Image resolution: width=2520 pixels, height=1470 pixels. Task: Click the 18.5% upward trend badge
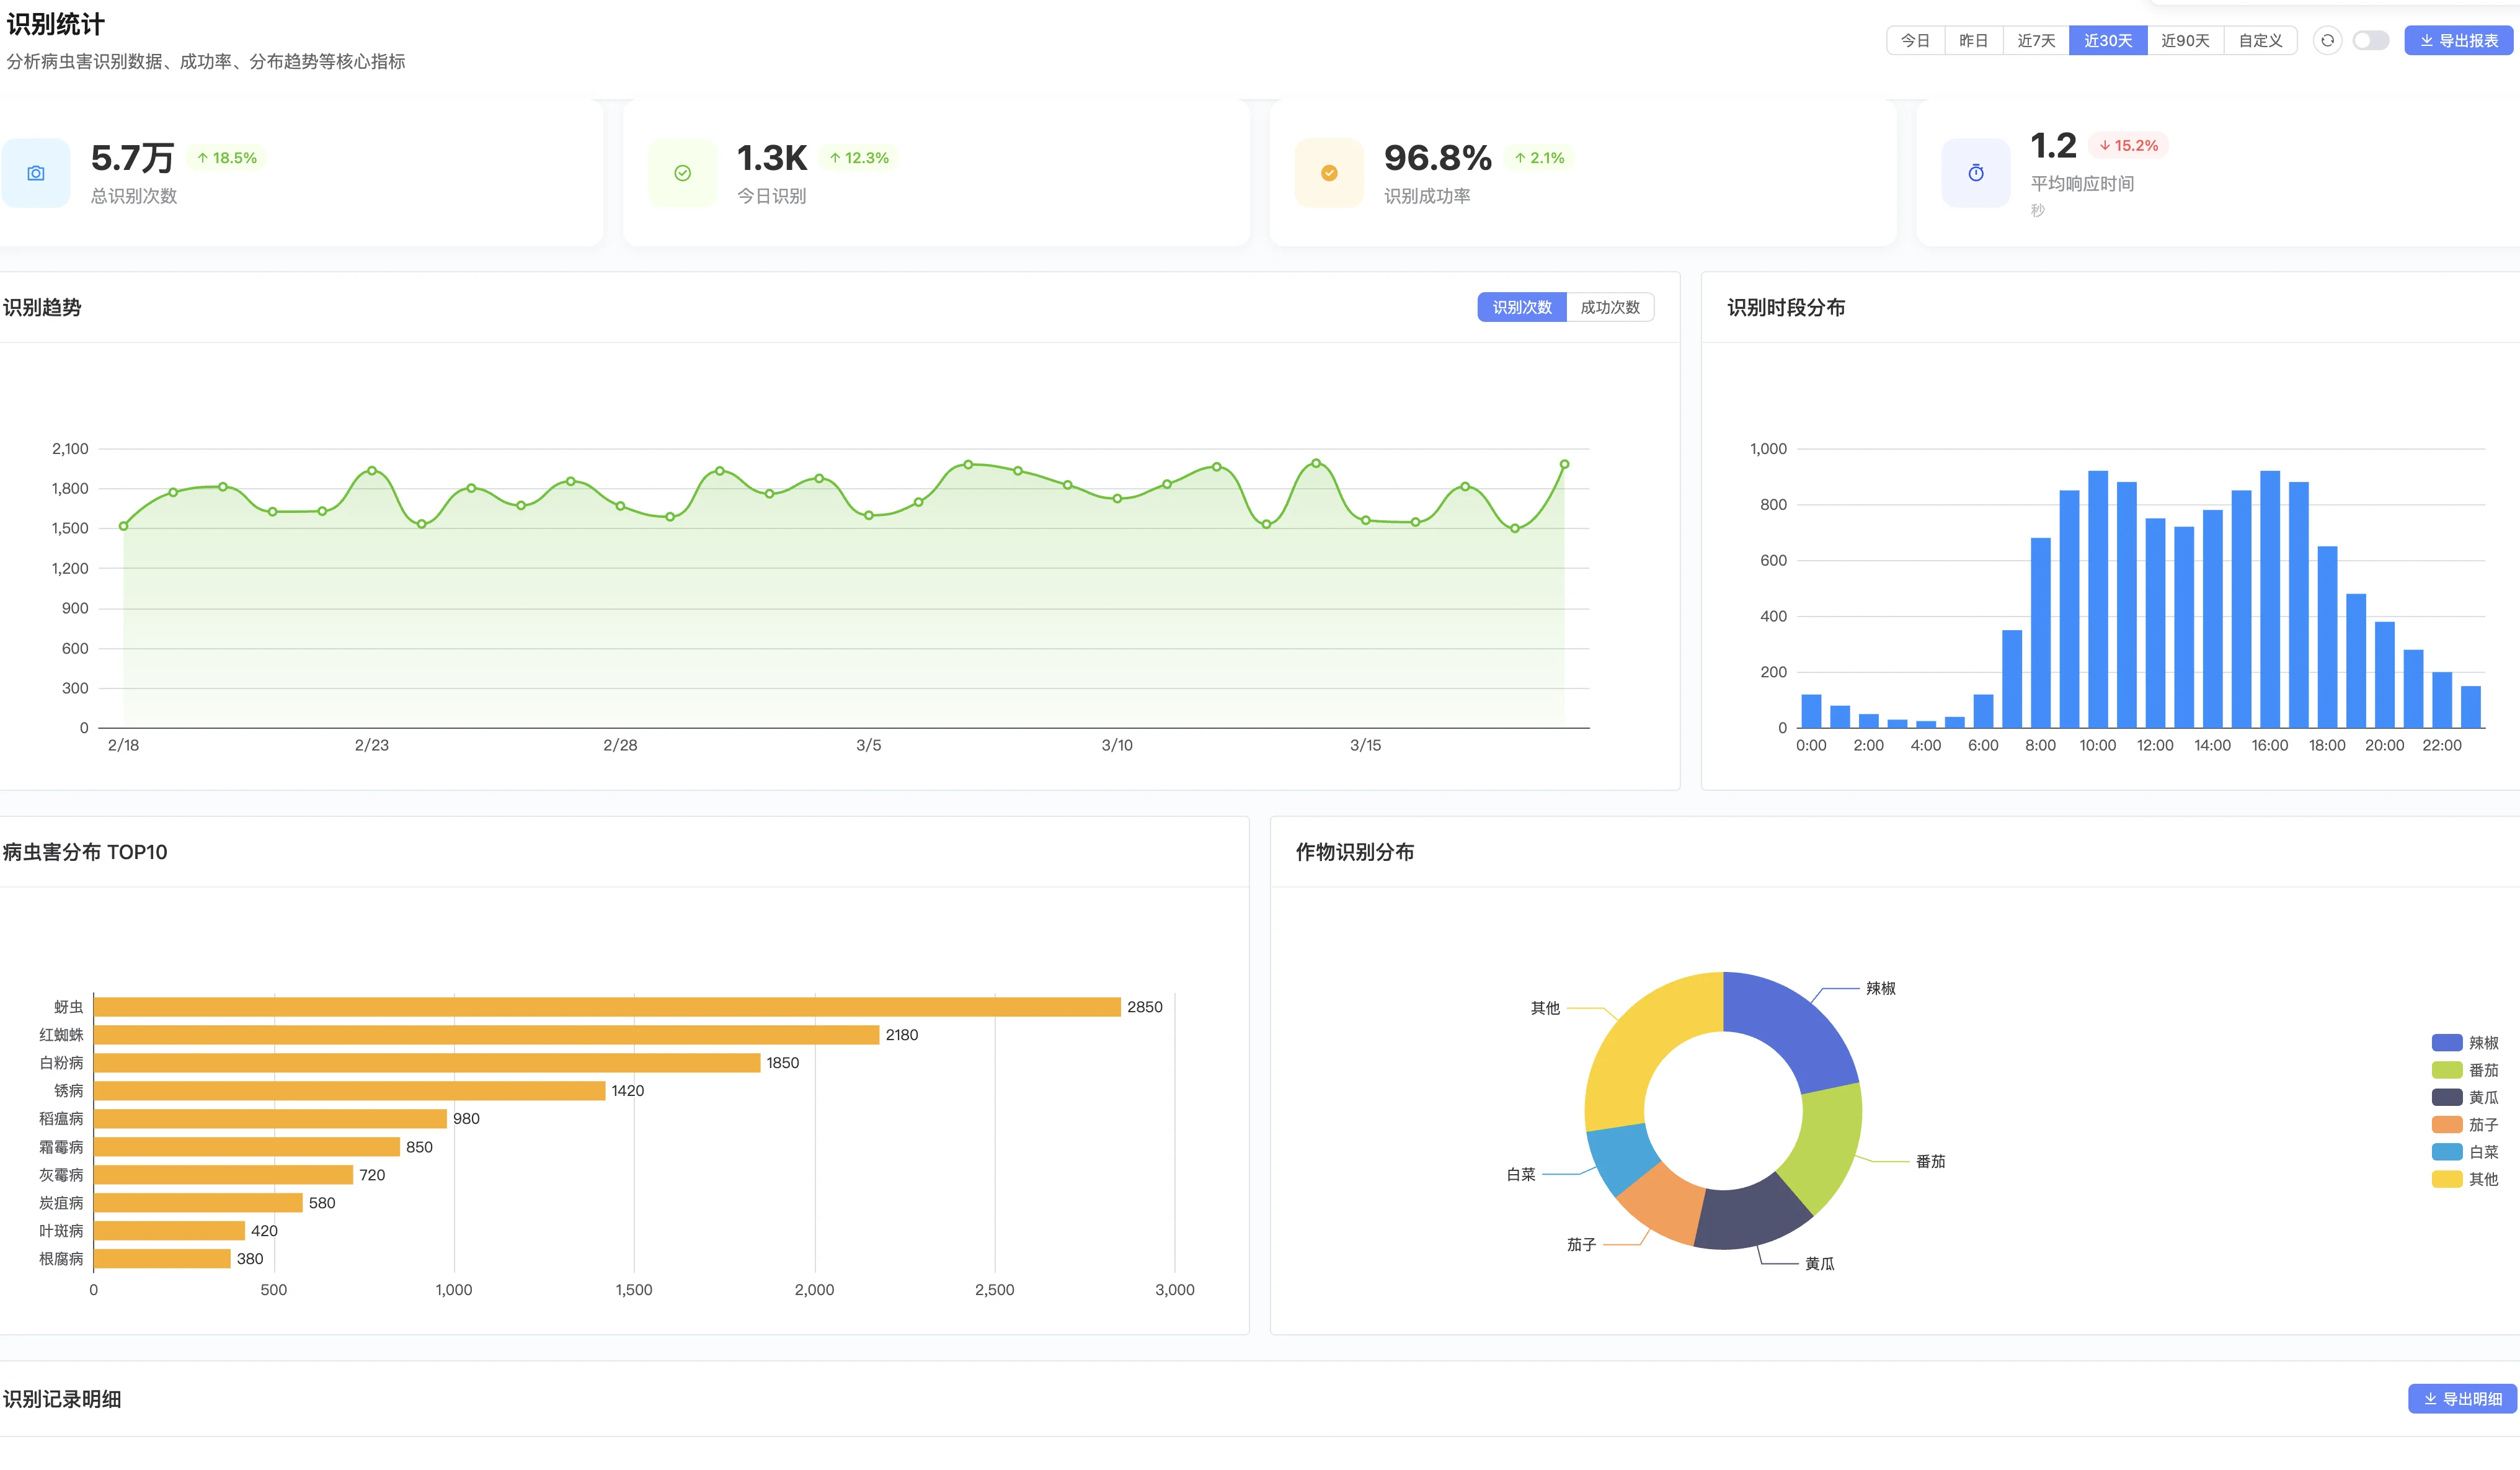(227, 158)
